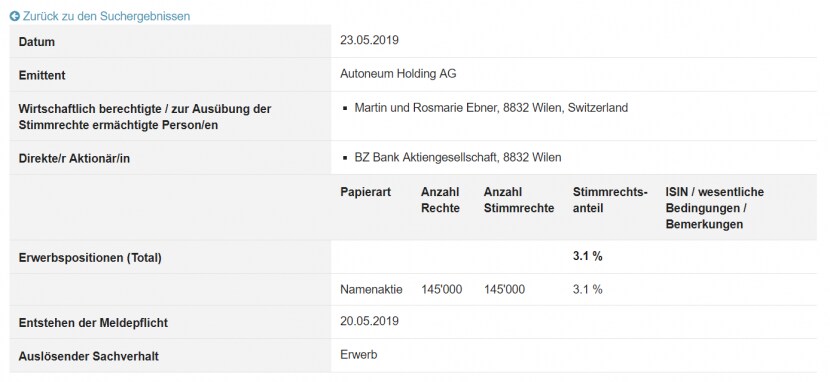Click issuer name Autoneum Holding AG
Image resolution: width=830 pixels, height=382 pixels.
[x=398, y=74]
